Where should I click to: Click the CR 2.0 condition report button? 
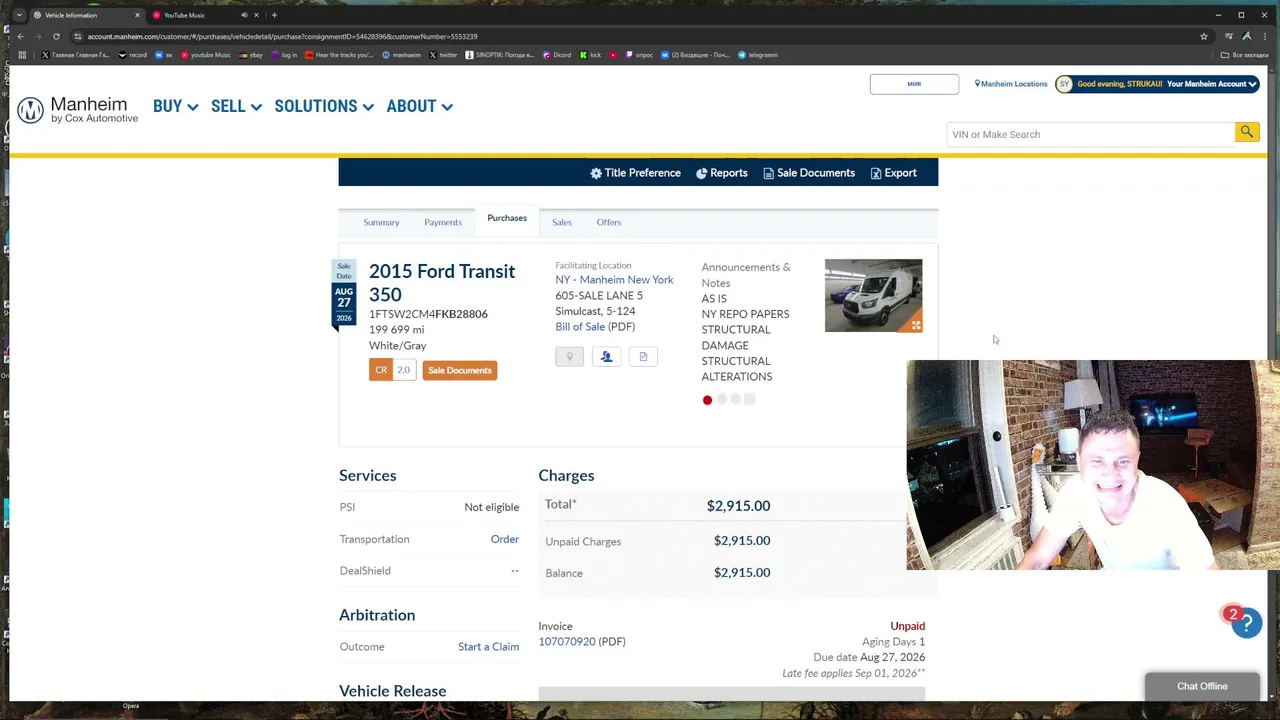[392, 370]
